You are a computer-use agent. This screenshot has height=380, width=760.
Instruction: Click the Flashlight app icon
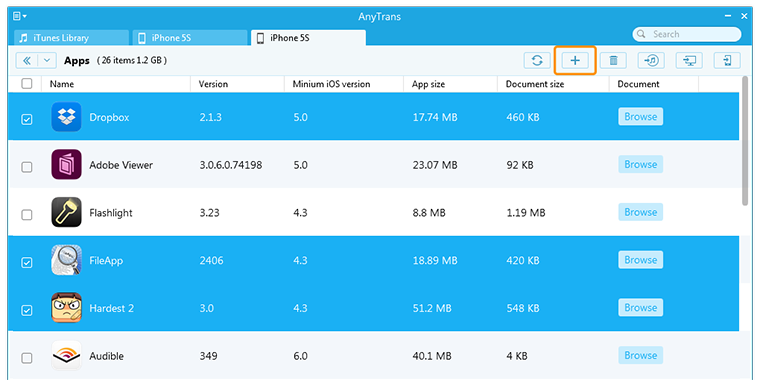coord(66,212)
